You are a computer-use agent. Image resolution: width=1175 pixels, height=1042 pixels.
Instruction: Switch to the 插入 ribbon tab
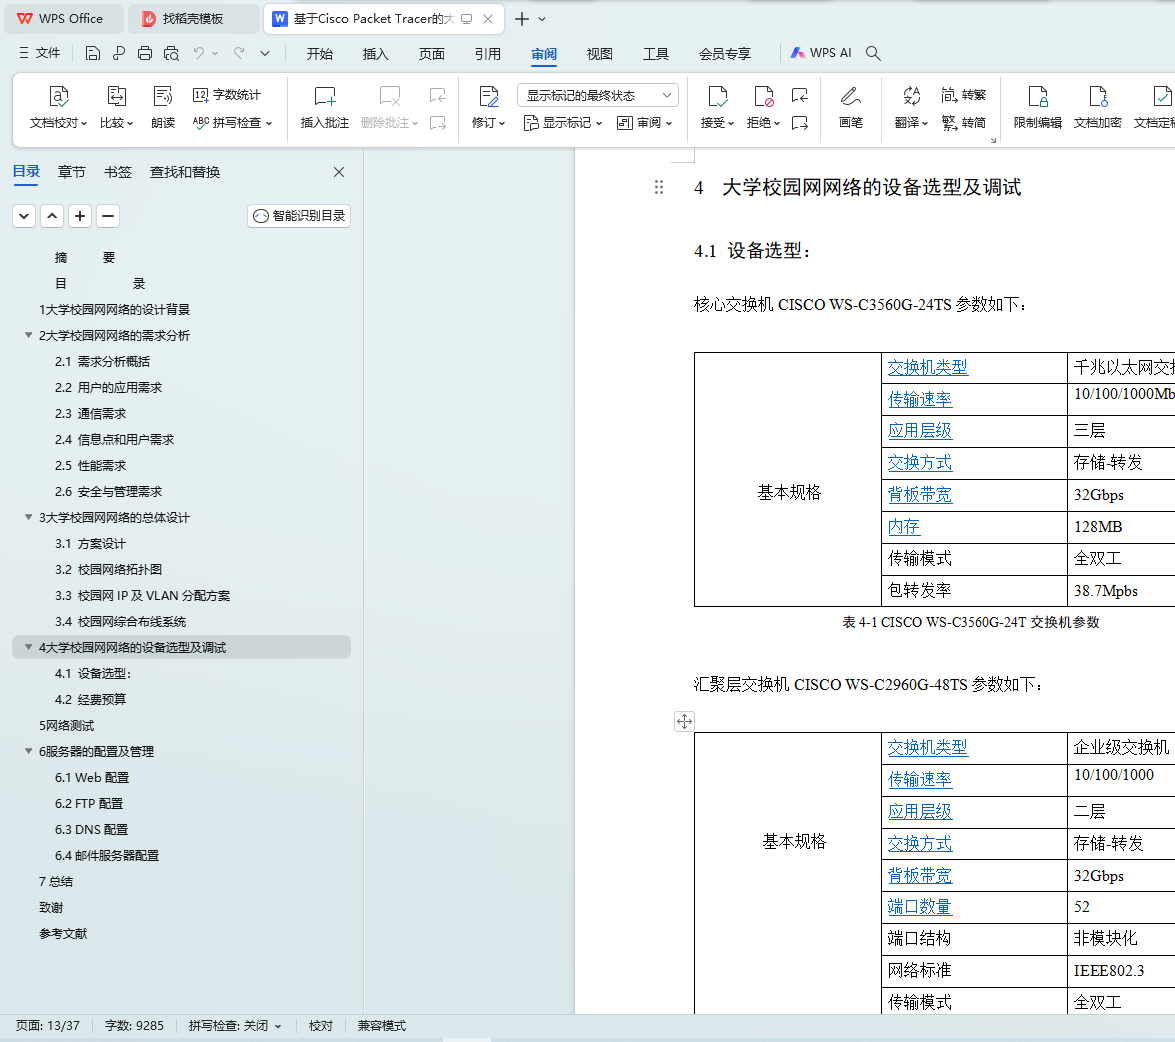pos(375,54)
